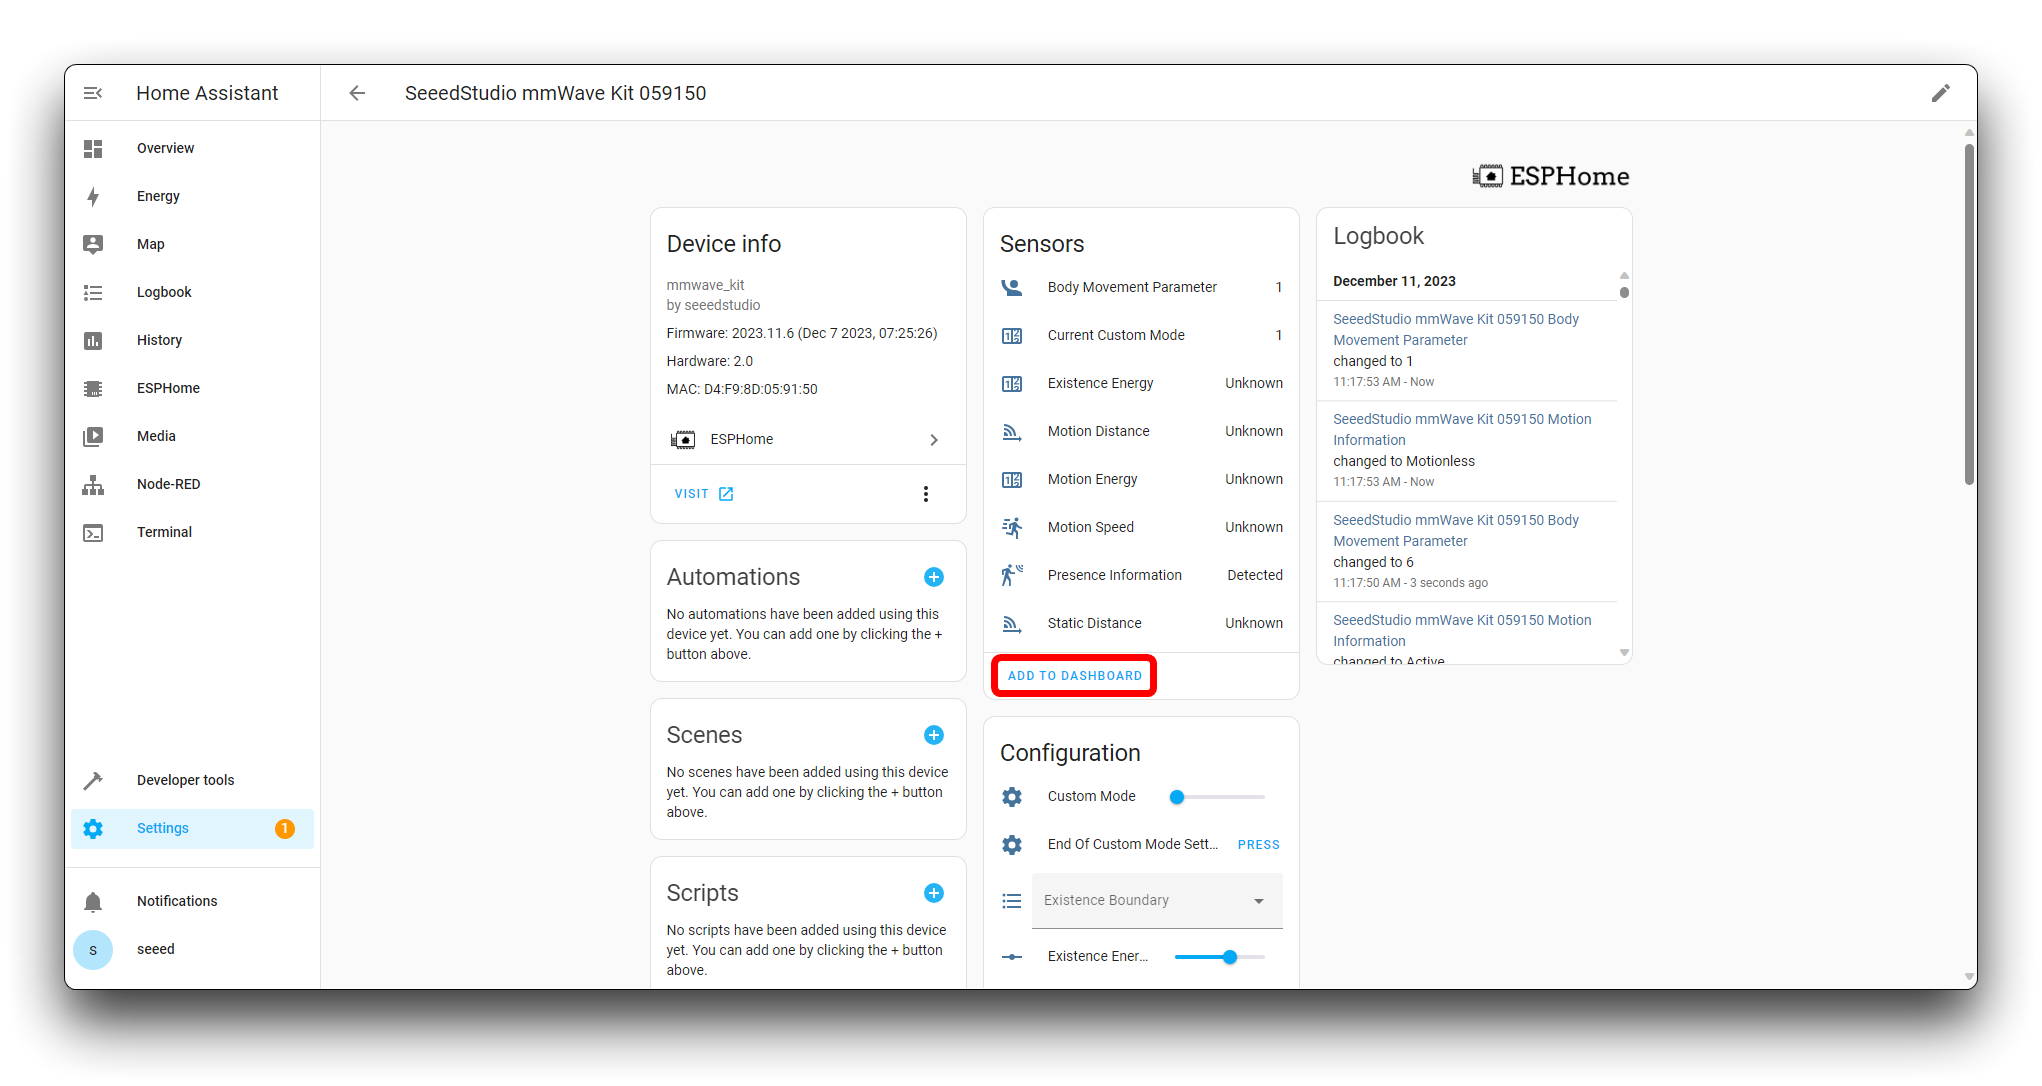Image resolution: width=2042 pixels, height=1086 pixels.
Task: Drag the Existence Energy threshold slider
Action: [x=1230, y=956]
